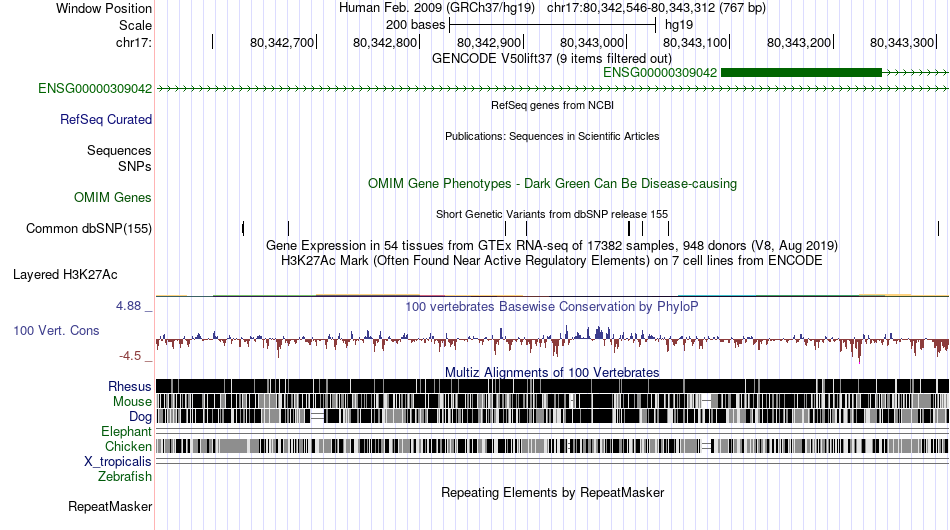Click the leftmost Common dbSNP variant marker
This screenshot has width=950, height=530.
point(243,228)
